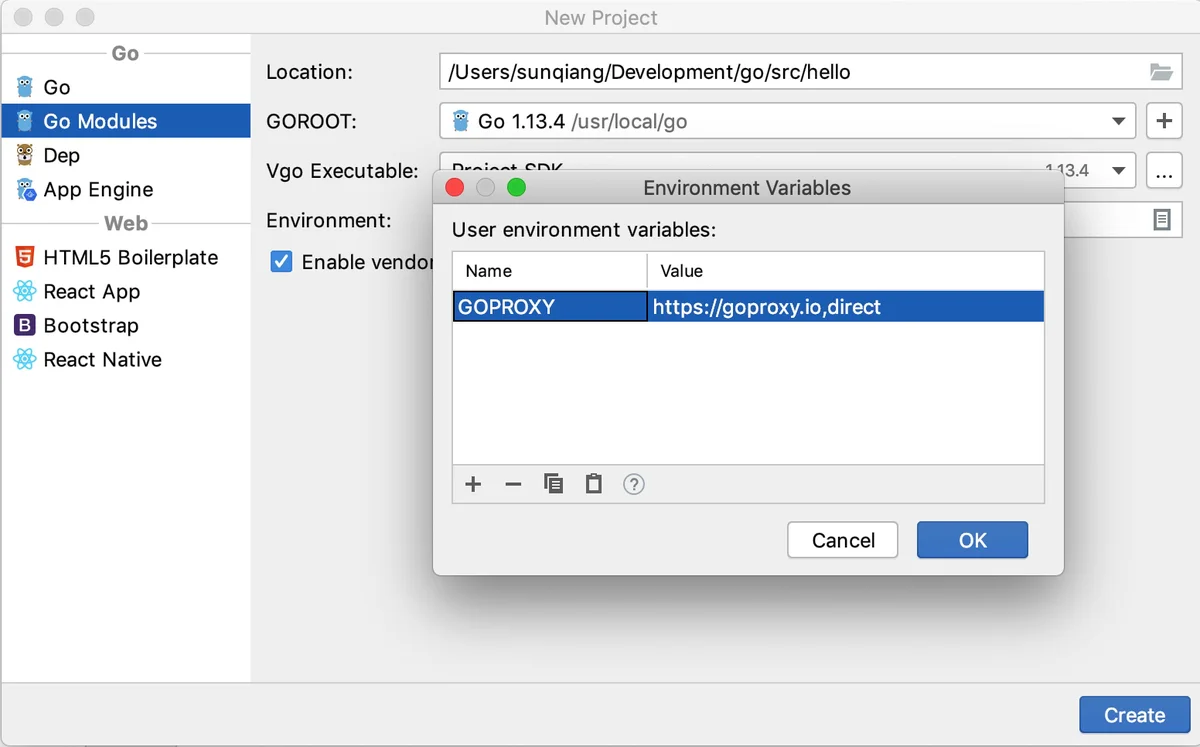Click the Bootstrap B icon
Viewport: 1200px width, 747px height.
[x=25, y=325]
